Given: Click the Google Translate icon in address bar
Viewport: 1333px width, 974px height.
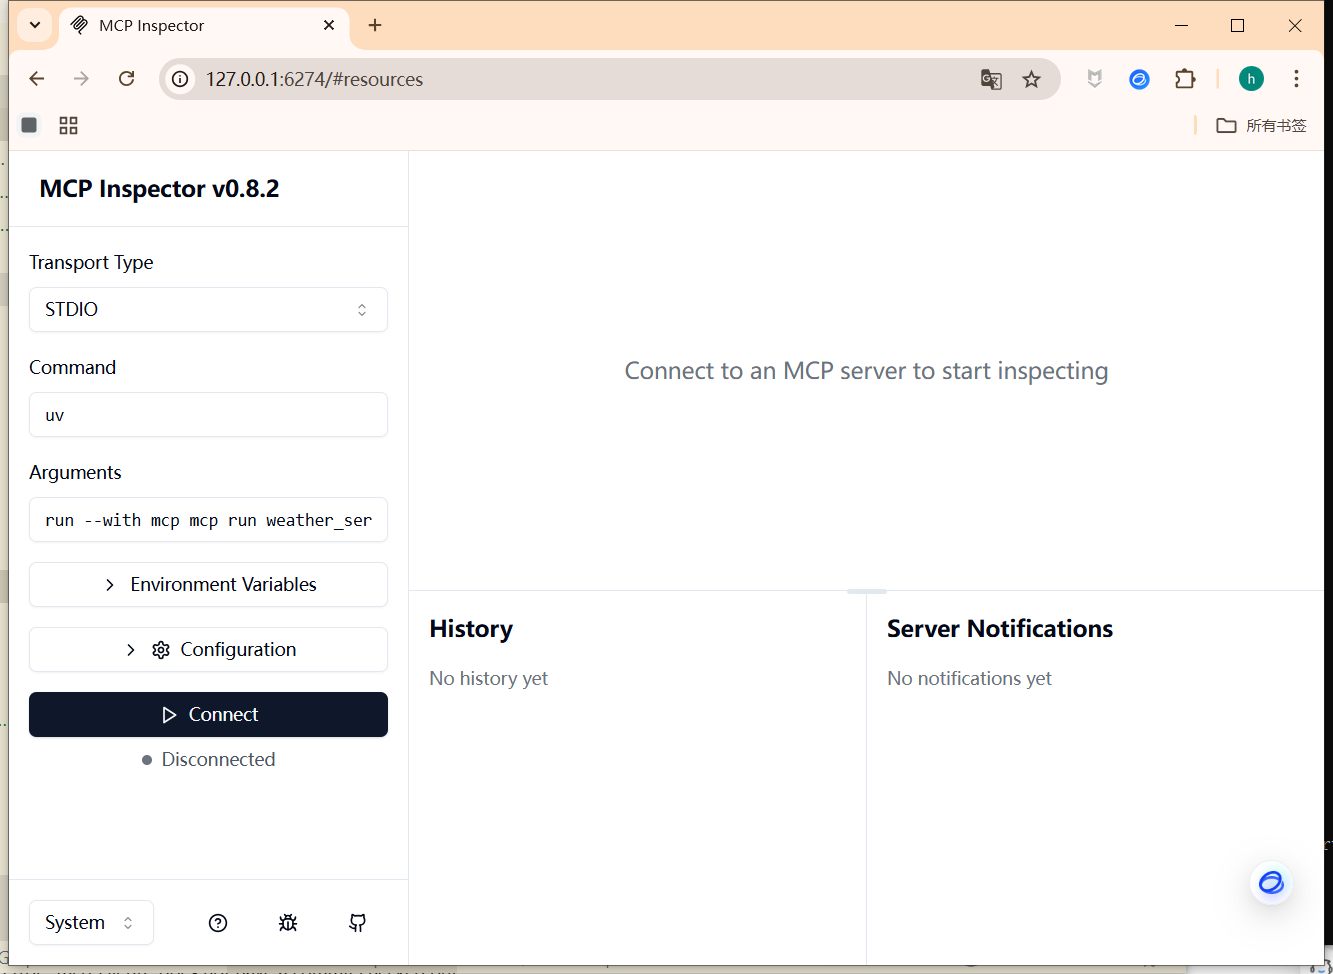Looking at the screenshot, I should point(991,79).
